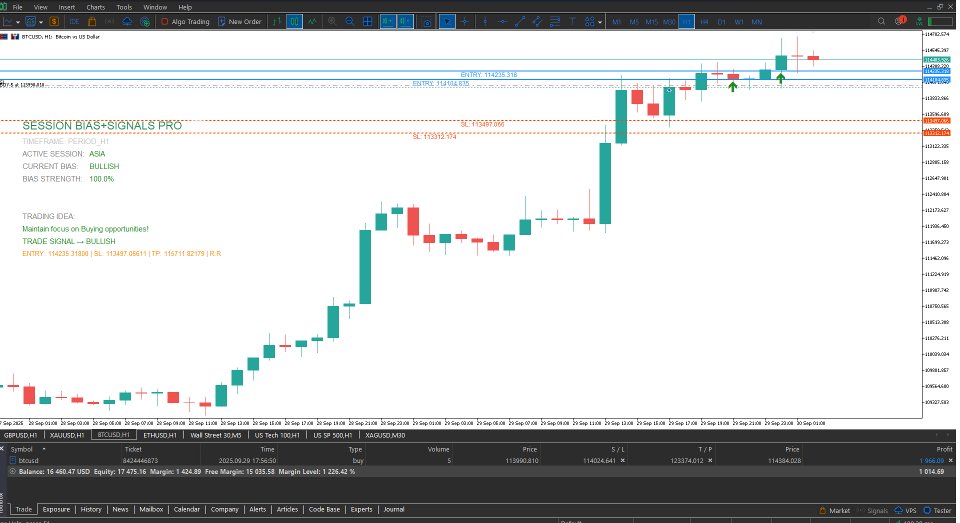Switch chart to candlesticks
The width and height of the screenshot is (960, 523).
tap(294, 21)
